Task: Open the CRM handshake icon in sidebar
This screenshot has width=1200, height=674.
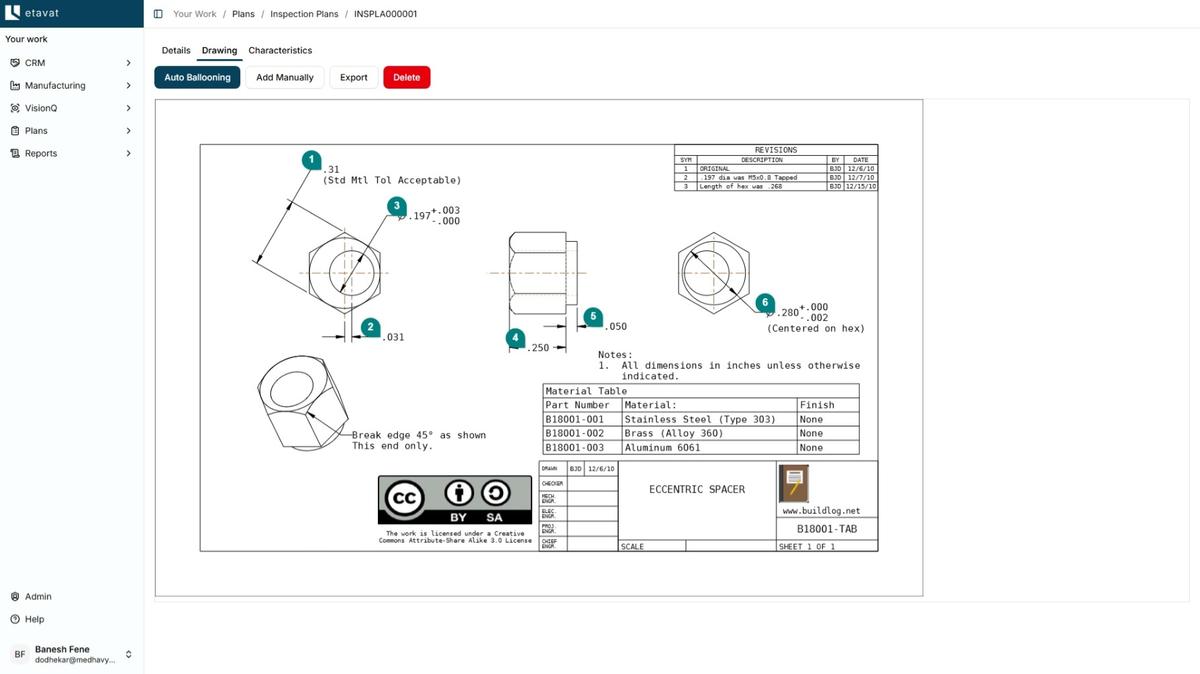Action: point(14,62)
